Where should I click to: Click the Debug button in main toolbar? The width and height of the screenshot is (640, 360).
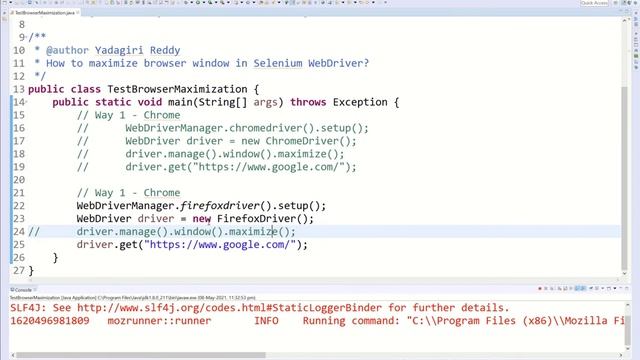(x=186, y=2)
